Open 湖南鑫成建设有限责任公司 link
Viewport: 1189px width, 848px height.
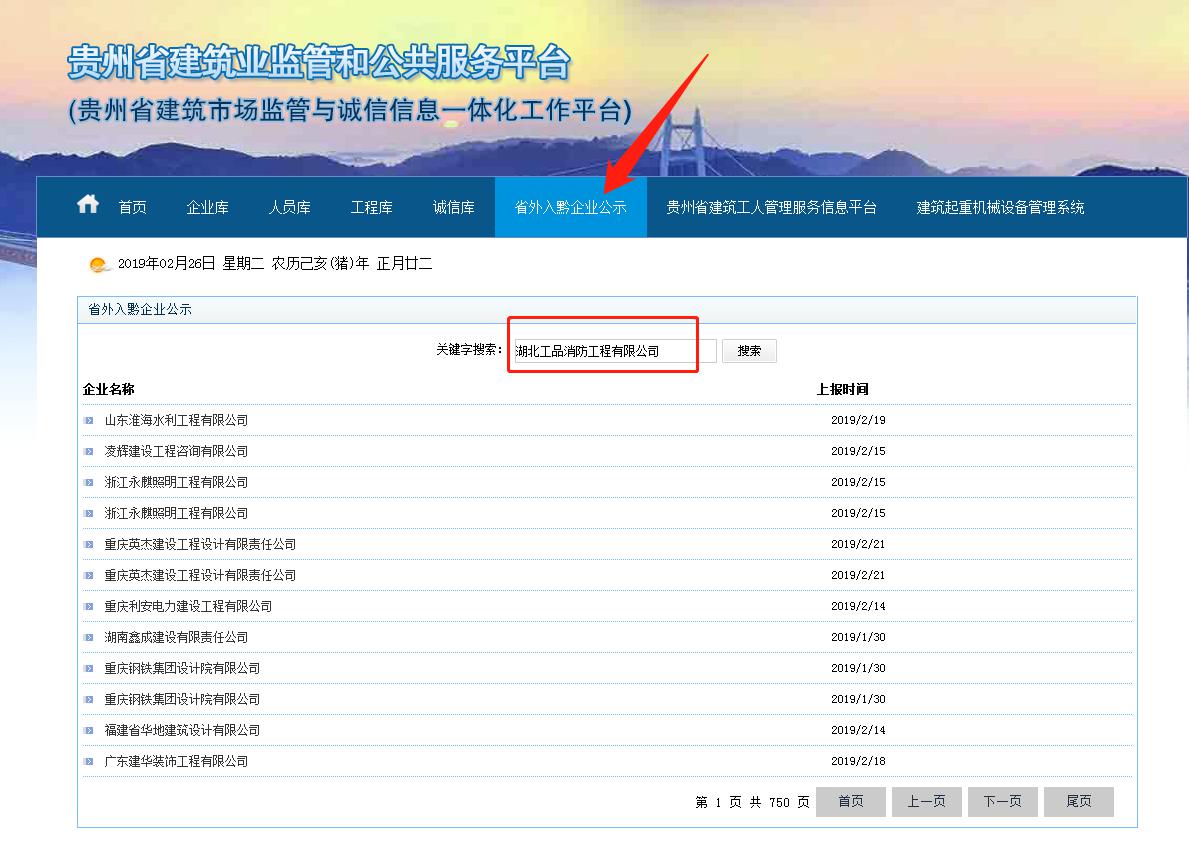click(176, 638)
